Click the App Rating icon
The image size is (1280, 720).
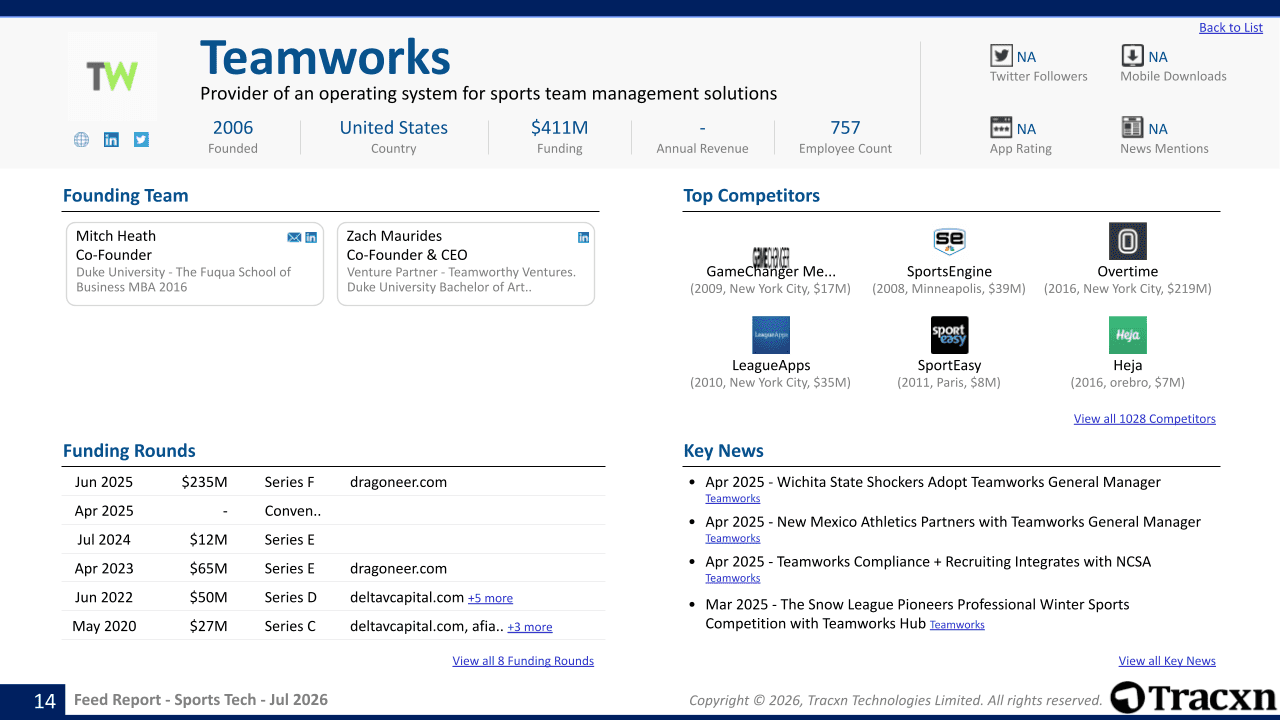[1001, 127]
